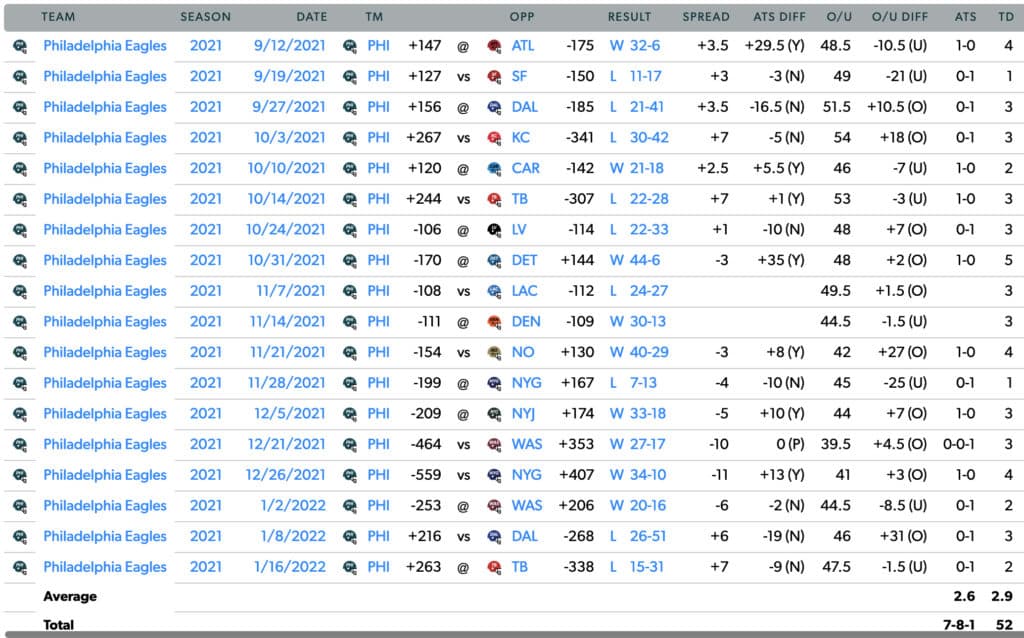This screenshot has width=1024, height=638.
Task: Click the +29.5 (Y) ATS diff value
Action: point(775,46)
